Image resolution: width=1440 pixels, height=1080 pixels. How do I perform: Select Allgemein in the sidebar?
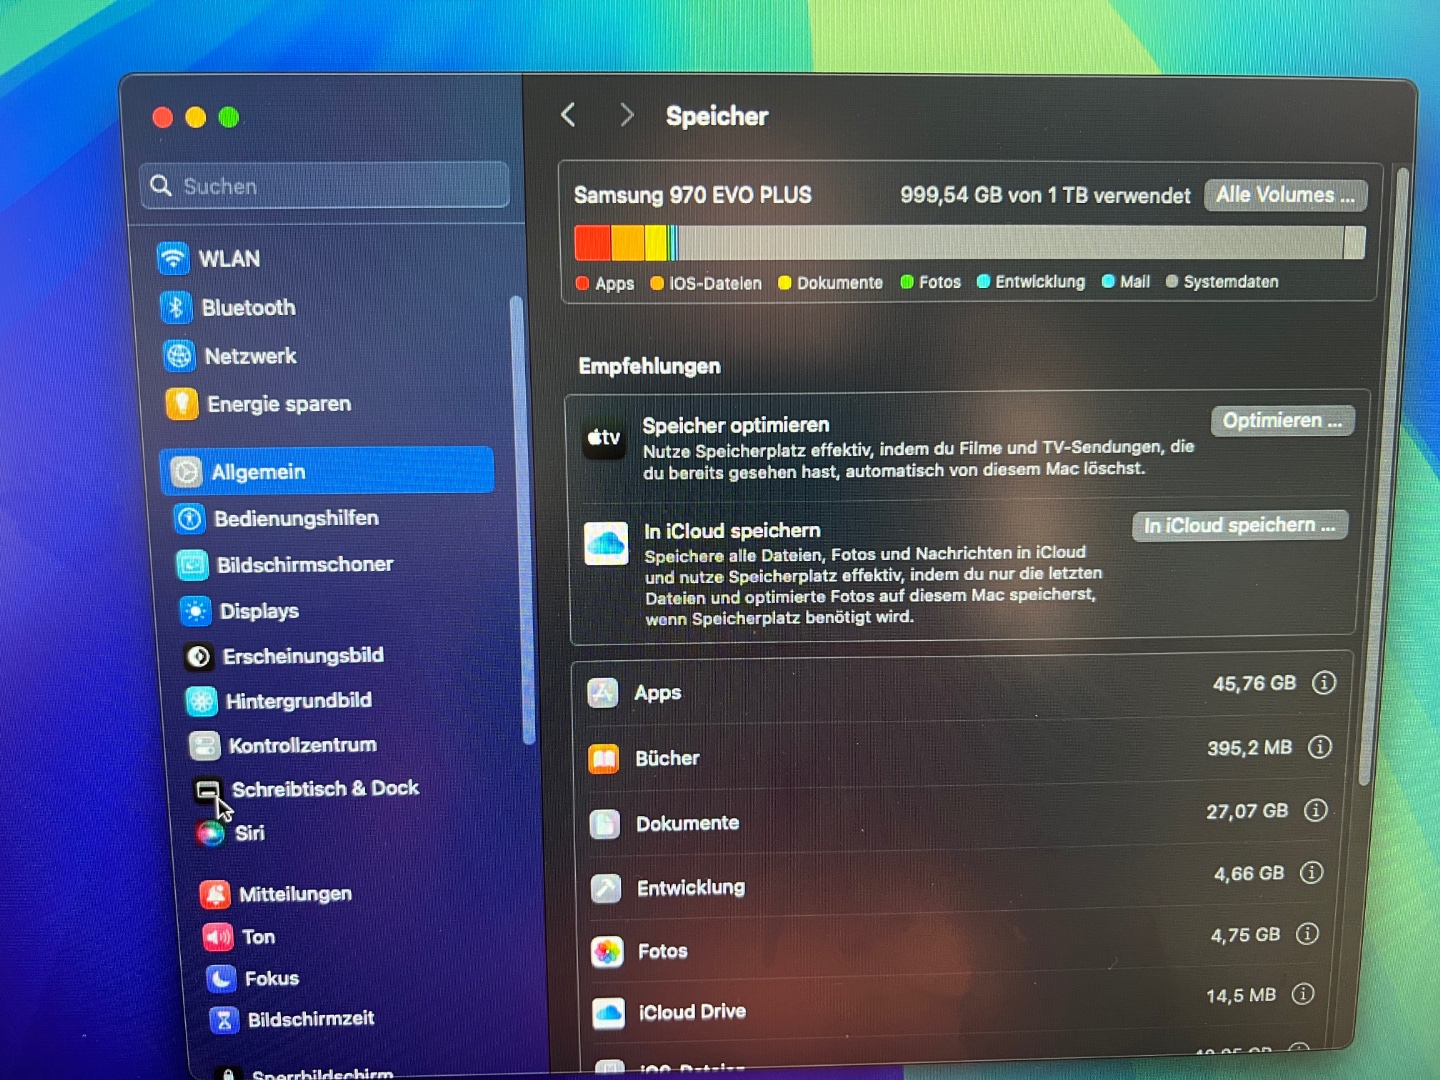(x=327, y=471)
